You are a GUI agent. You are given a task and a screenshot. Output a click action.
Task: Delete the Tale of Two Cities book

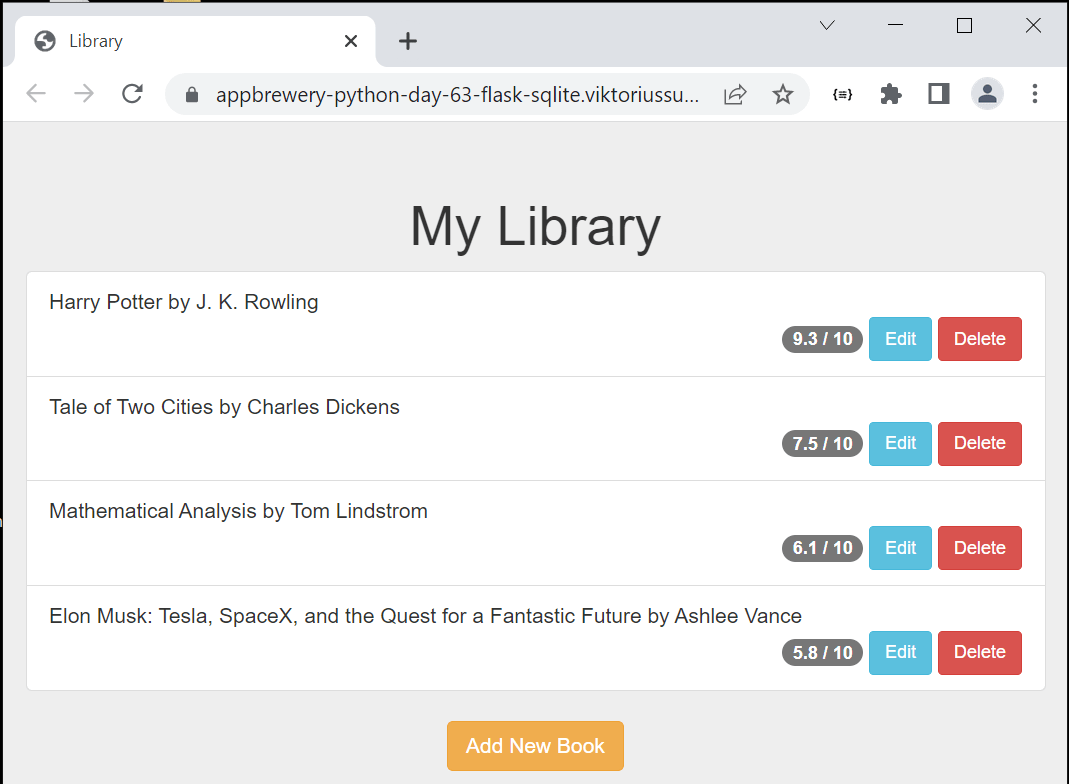pyautogui.click(x=979, y=443)
